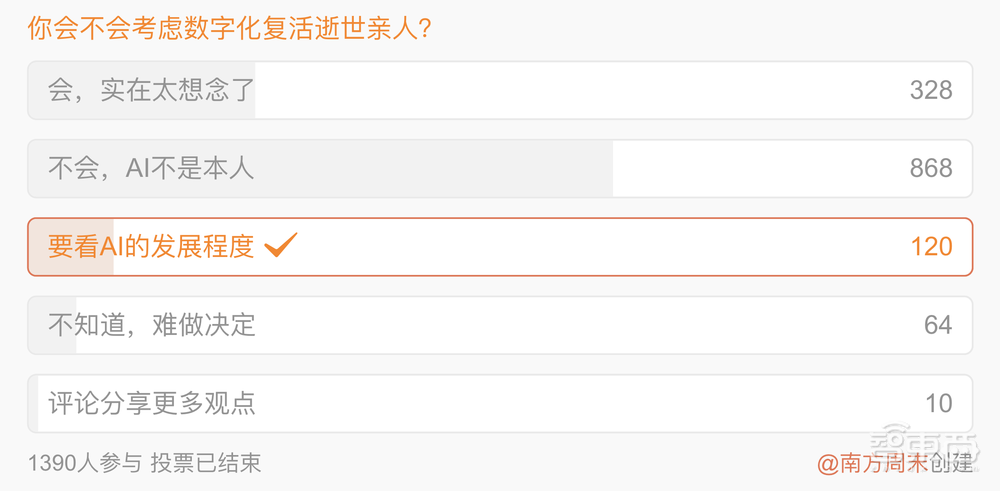Viewport: 1000px width, 491px height.
Task: Open the @南方周末 creator link
Action: pyautogui.click(x=872, y=463)
